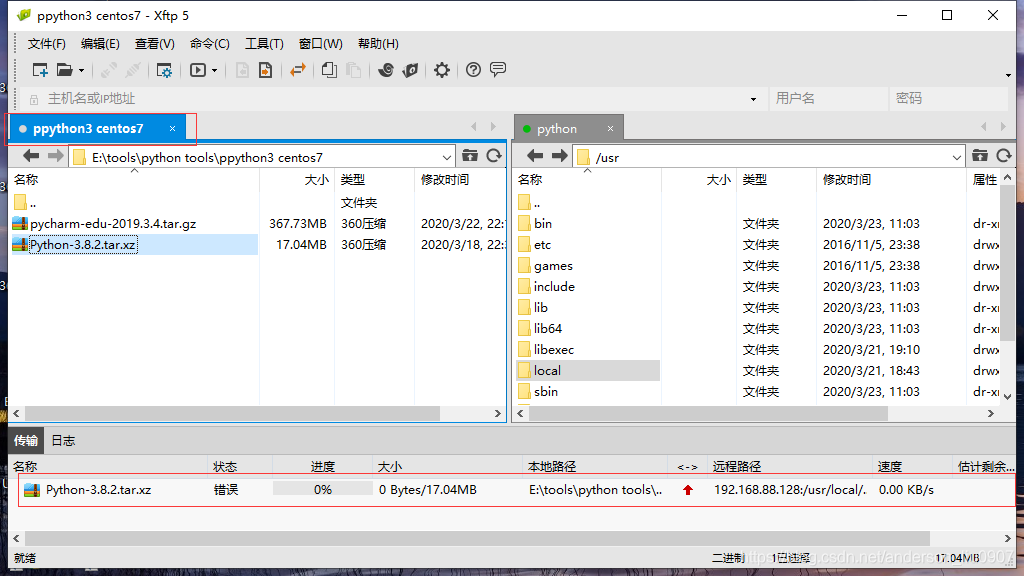Click the remote pane vertical scrollbar down arrow
Image resolution: width=1024 pixels, height=576 pixels.
1008,396
